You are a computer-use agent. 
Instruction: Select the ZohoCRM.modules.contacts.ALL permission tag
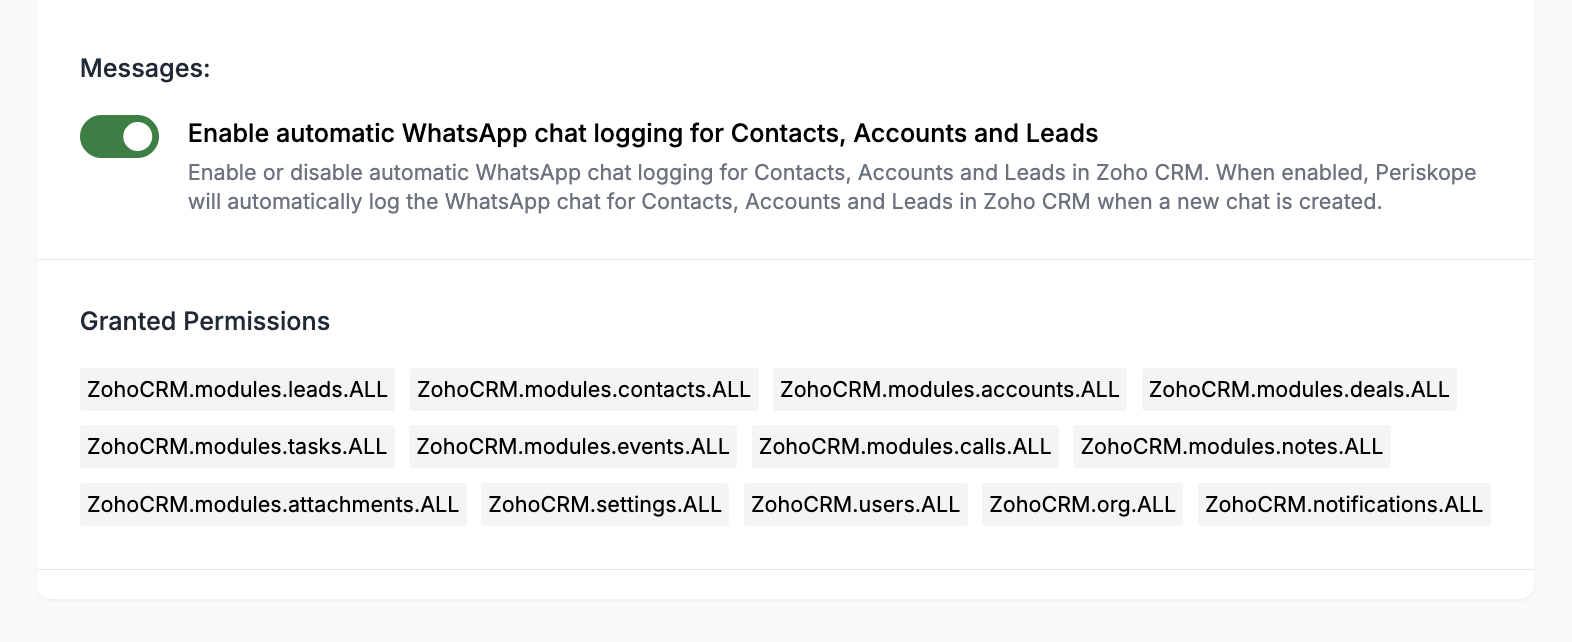584,389
